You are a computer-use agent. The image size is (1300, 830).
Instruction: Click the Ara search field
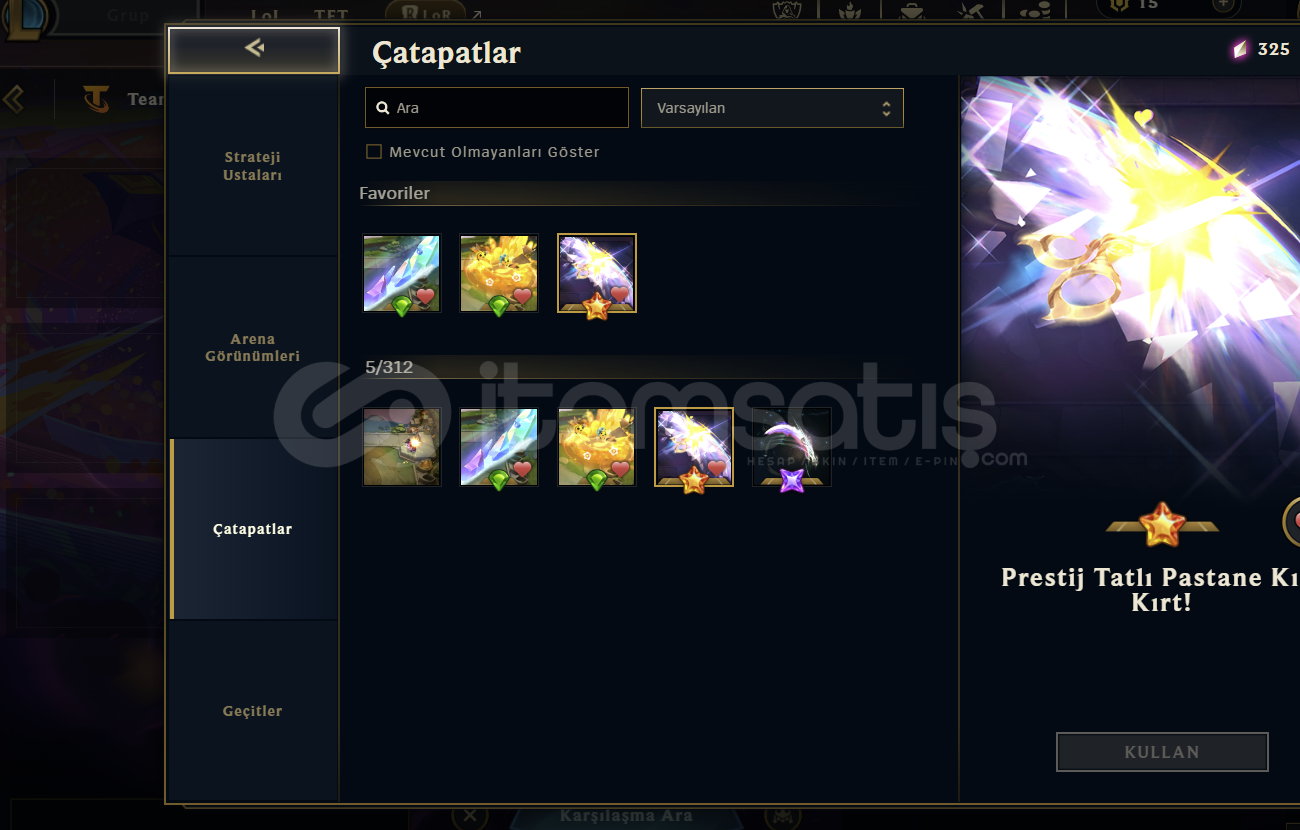coord(497,108)
